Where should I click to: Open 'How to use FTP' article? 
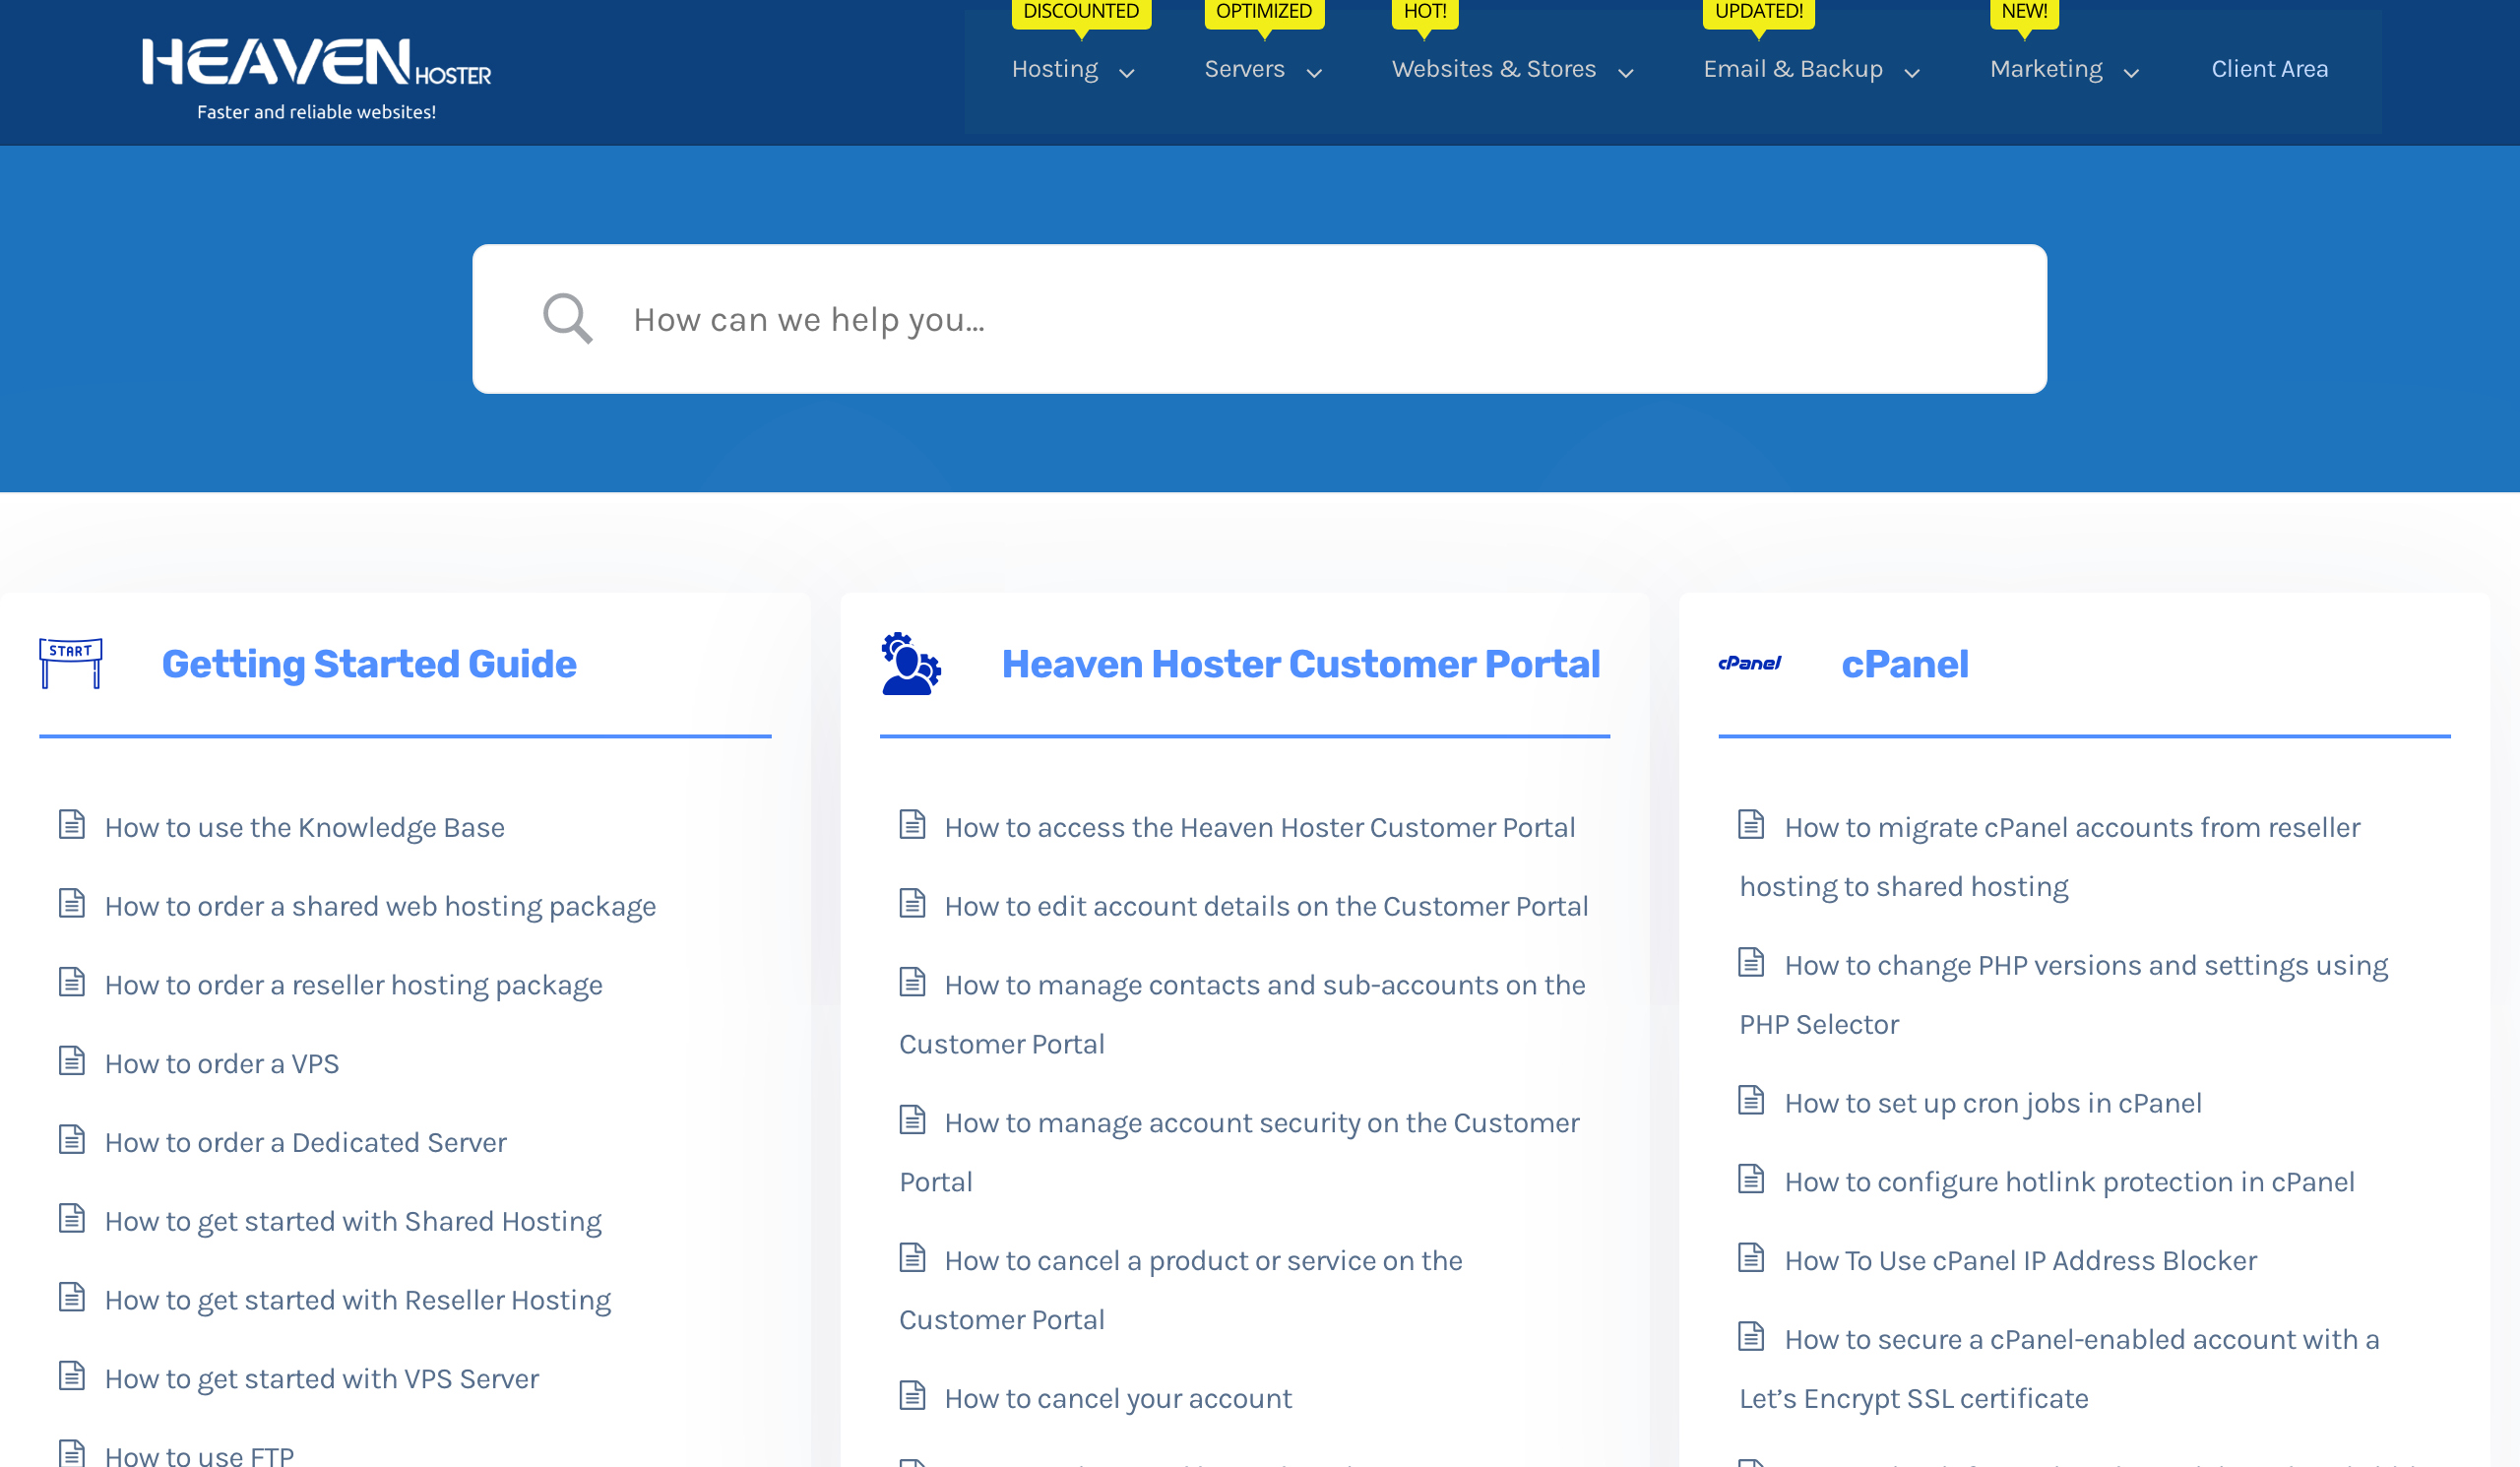199,1455
